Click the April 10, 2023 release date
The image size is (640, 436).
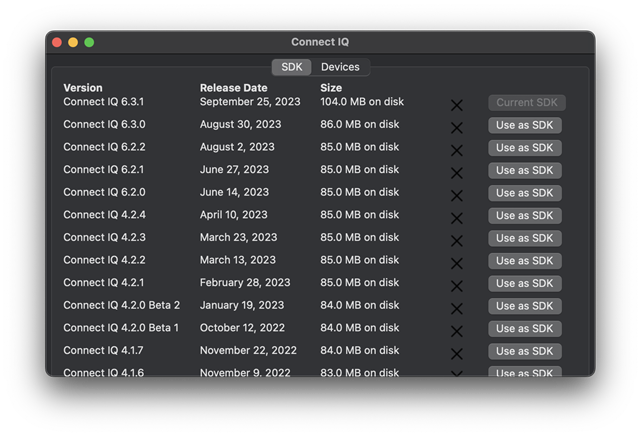(233, 215)
